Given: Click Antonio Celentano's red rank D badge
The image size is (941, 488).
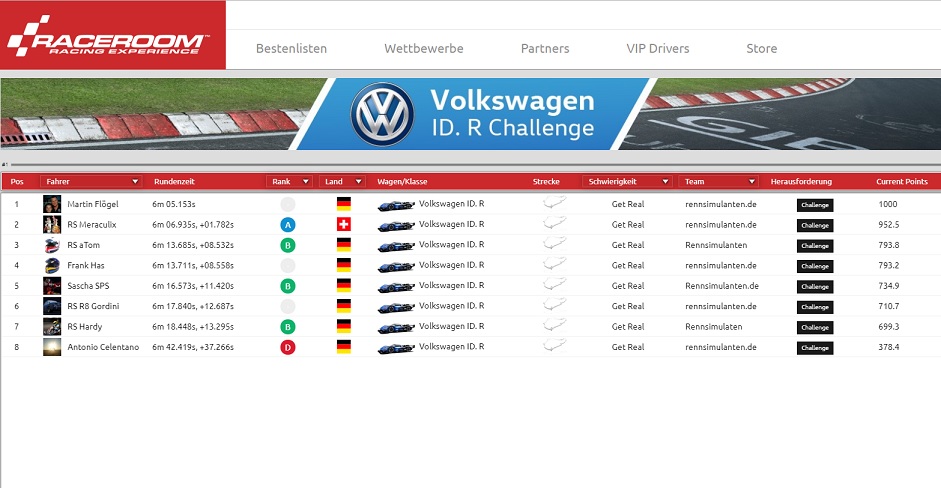Looking at the screenshot, I should click(287, 347).
